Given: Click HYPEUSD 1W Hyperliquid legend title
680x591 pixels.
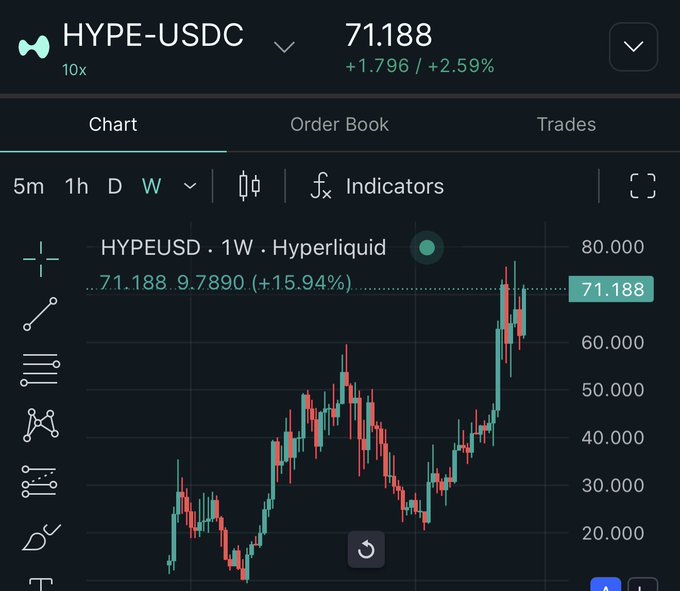Looking at the screenshot, I should pos(243,248).
